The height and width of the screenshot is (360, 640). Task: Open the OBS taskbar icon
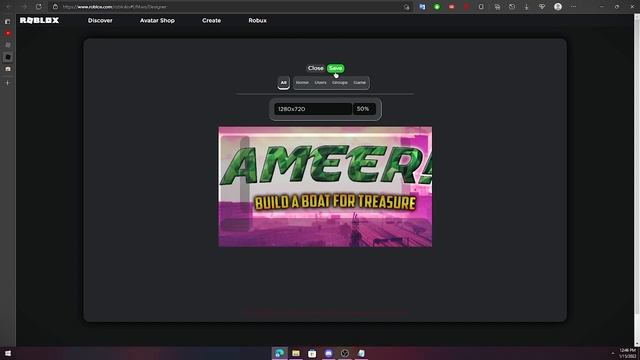pos(345,353)
